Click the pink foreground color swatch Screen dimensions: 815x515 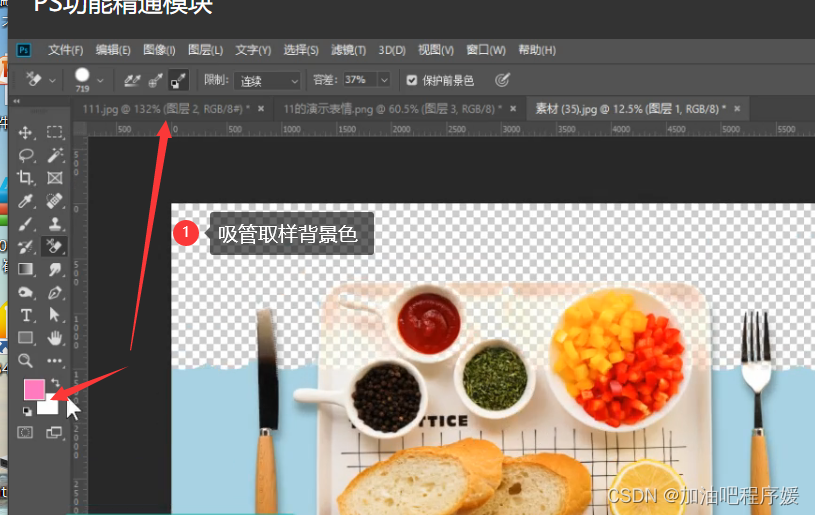tap(33, 389)
